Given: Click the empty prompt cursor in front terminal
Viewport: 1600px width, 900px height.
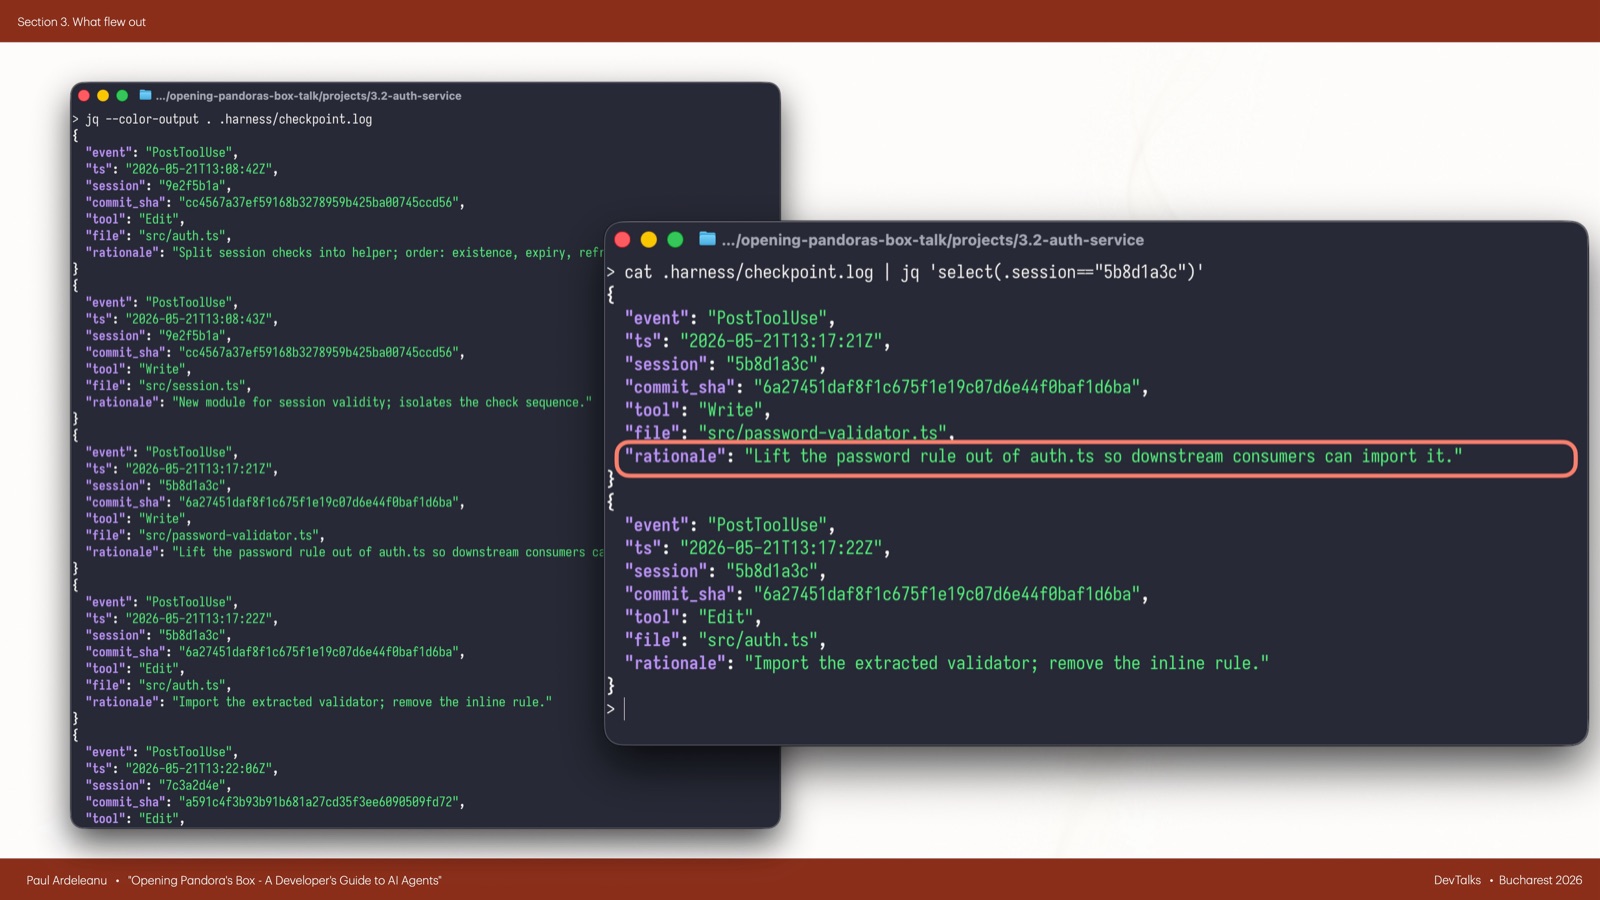Looking at the screenshot, I should 624,709.
